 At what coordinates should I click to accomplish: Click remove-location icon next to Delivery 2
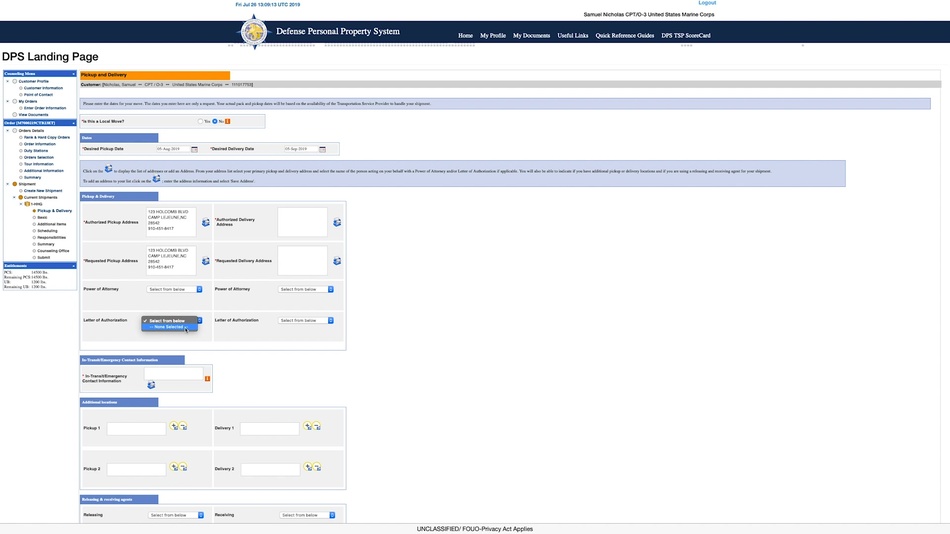click(x=316, y=466)
